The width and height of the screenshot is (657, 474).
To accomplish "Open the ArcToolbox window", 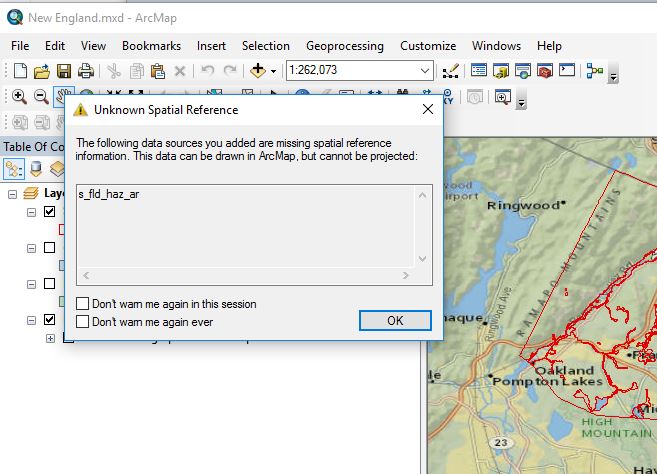I will [545, 71].
